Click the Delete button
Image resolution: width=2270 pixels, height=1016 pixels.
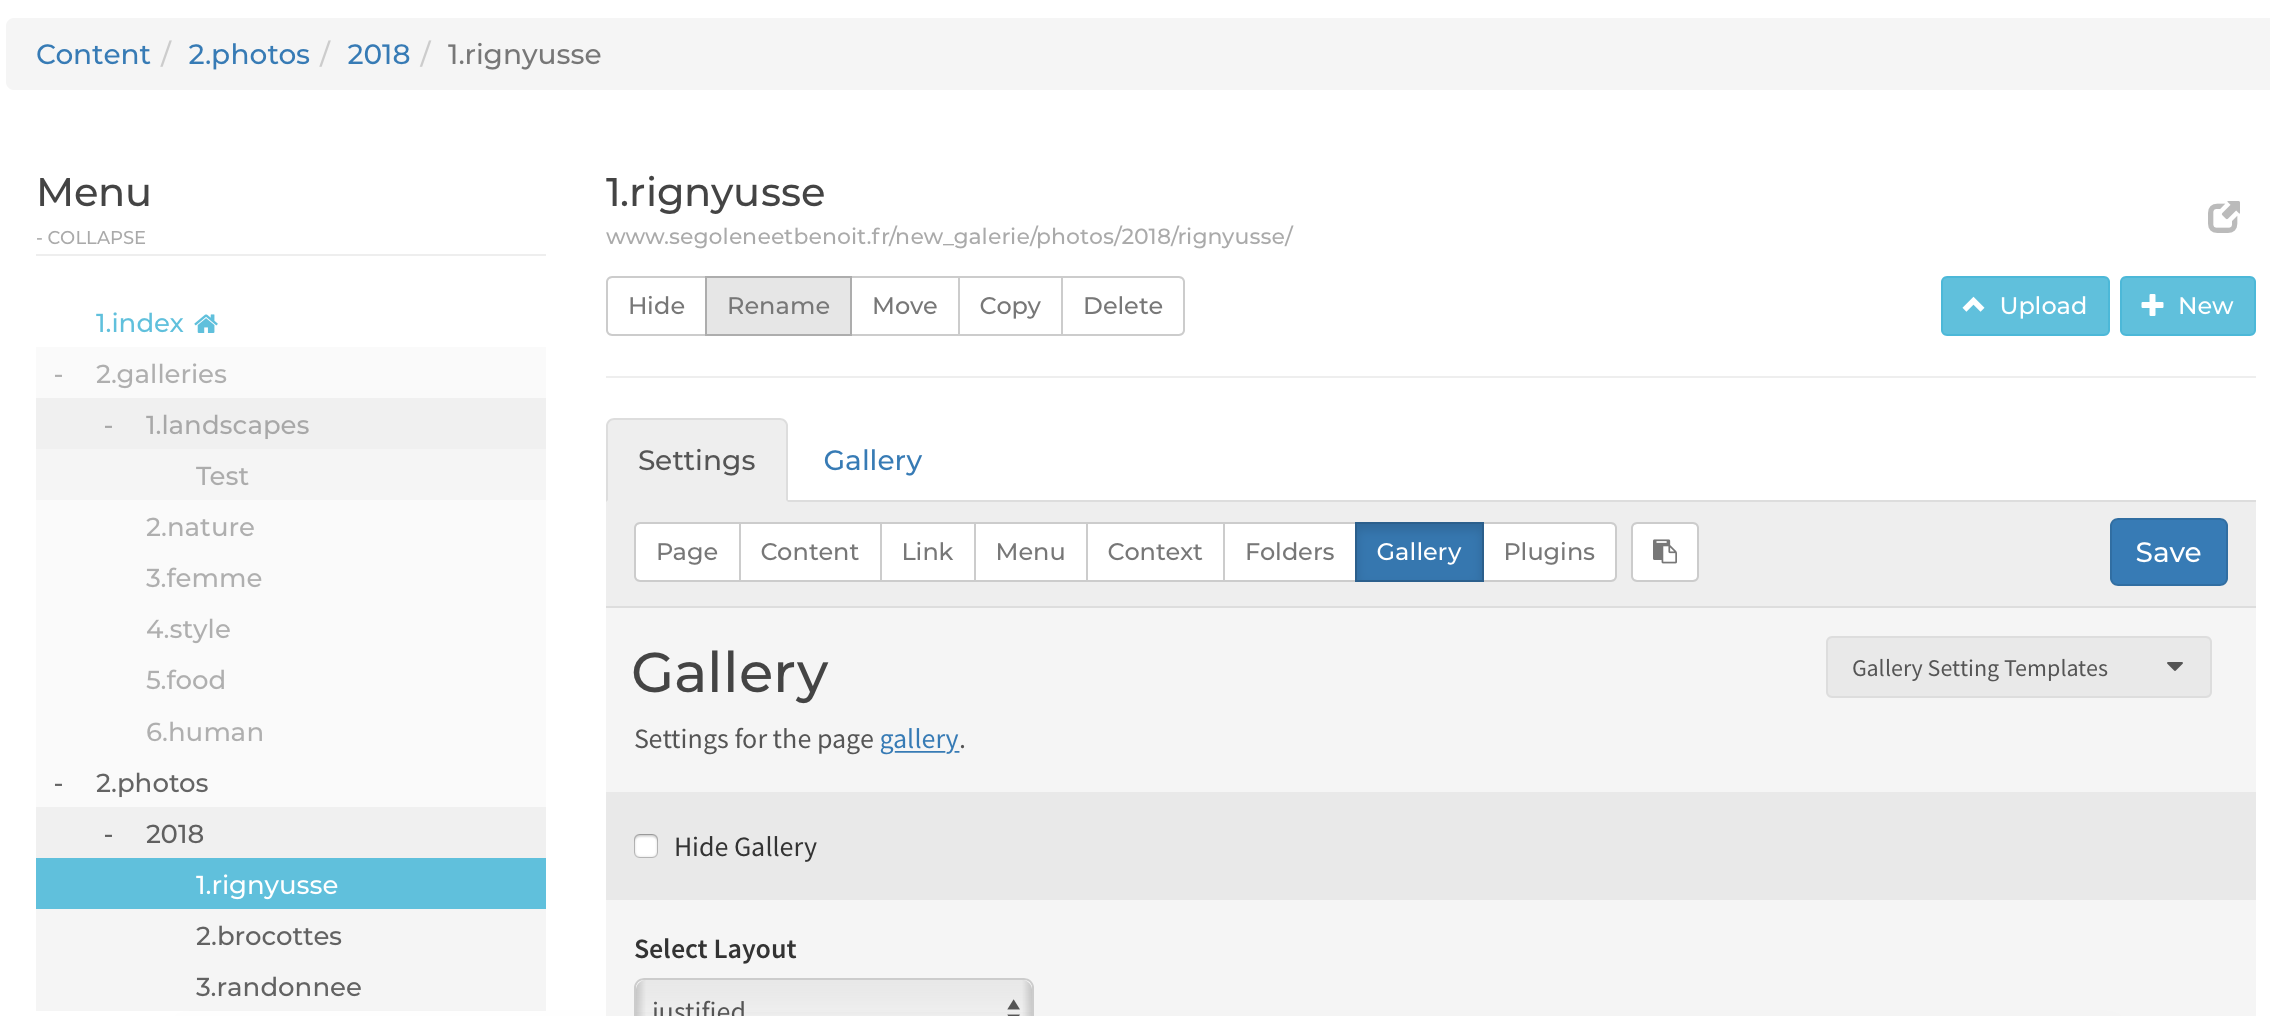coord(1123,305)
